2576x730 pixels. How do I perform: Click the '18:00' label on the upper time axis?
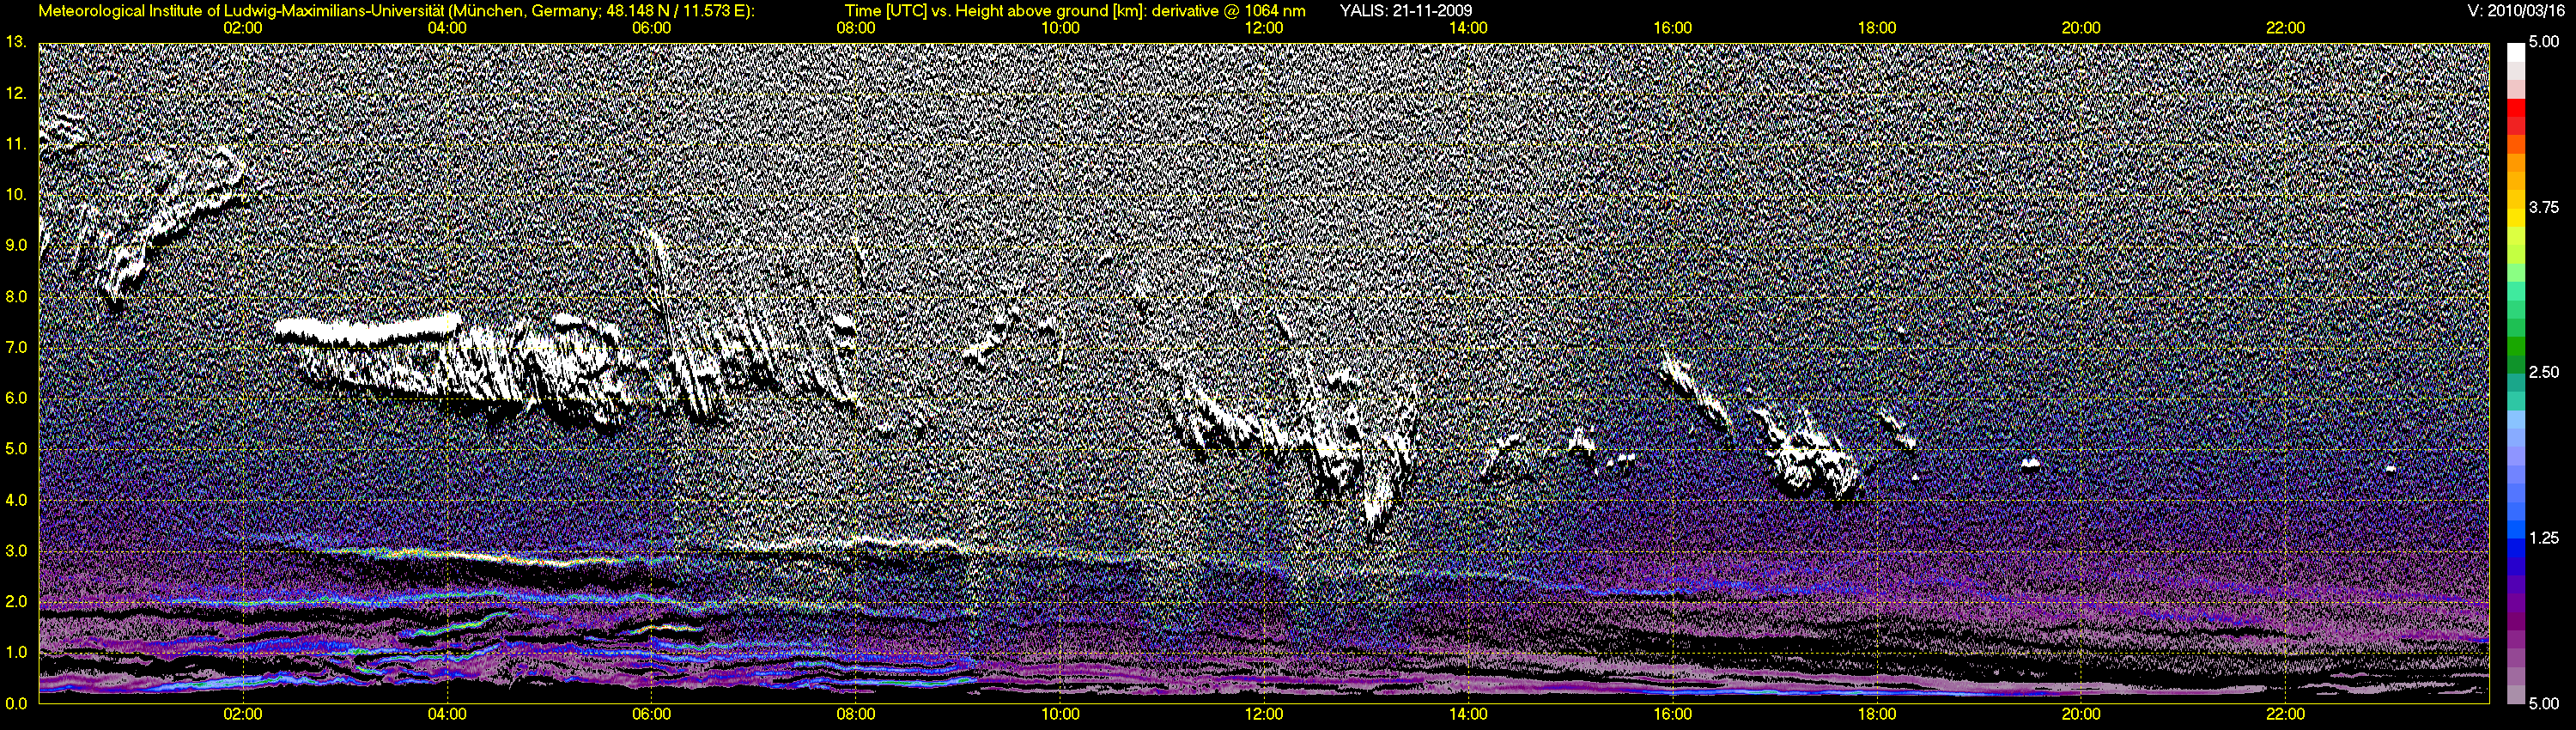click(1877, 28)
